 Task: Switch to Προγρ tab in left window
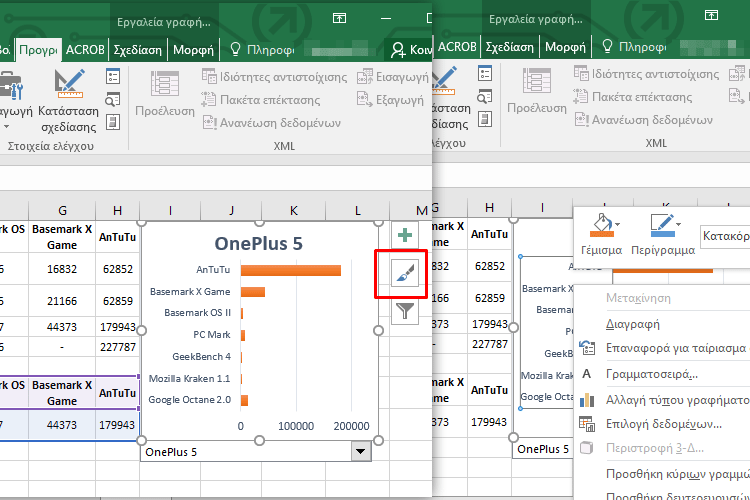click(38, 50)
